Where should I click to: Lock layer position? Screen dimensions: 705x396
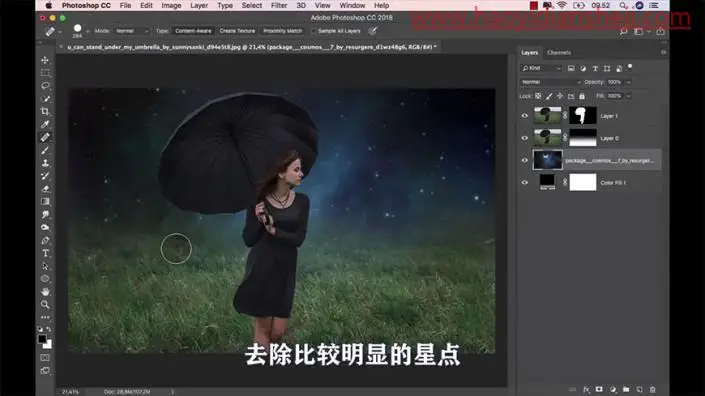tap(560, 96)
